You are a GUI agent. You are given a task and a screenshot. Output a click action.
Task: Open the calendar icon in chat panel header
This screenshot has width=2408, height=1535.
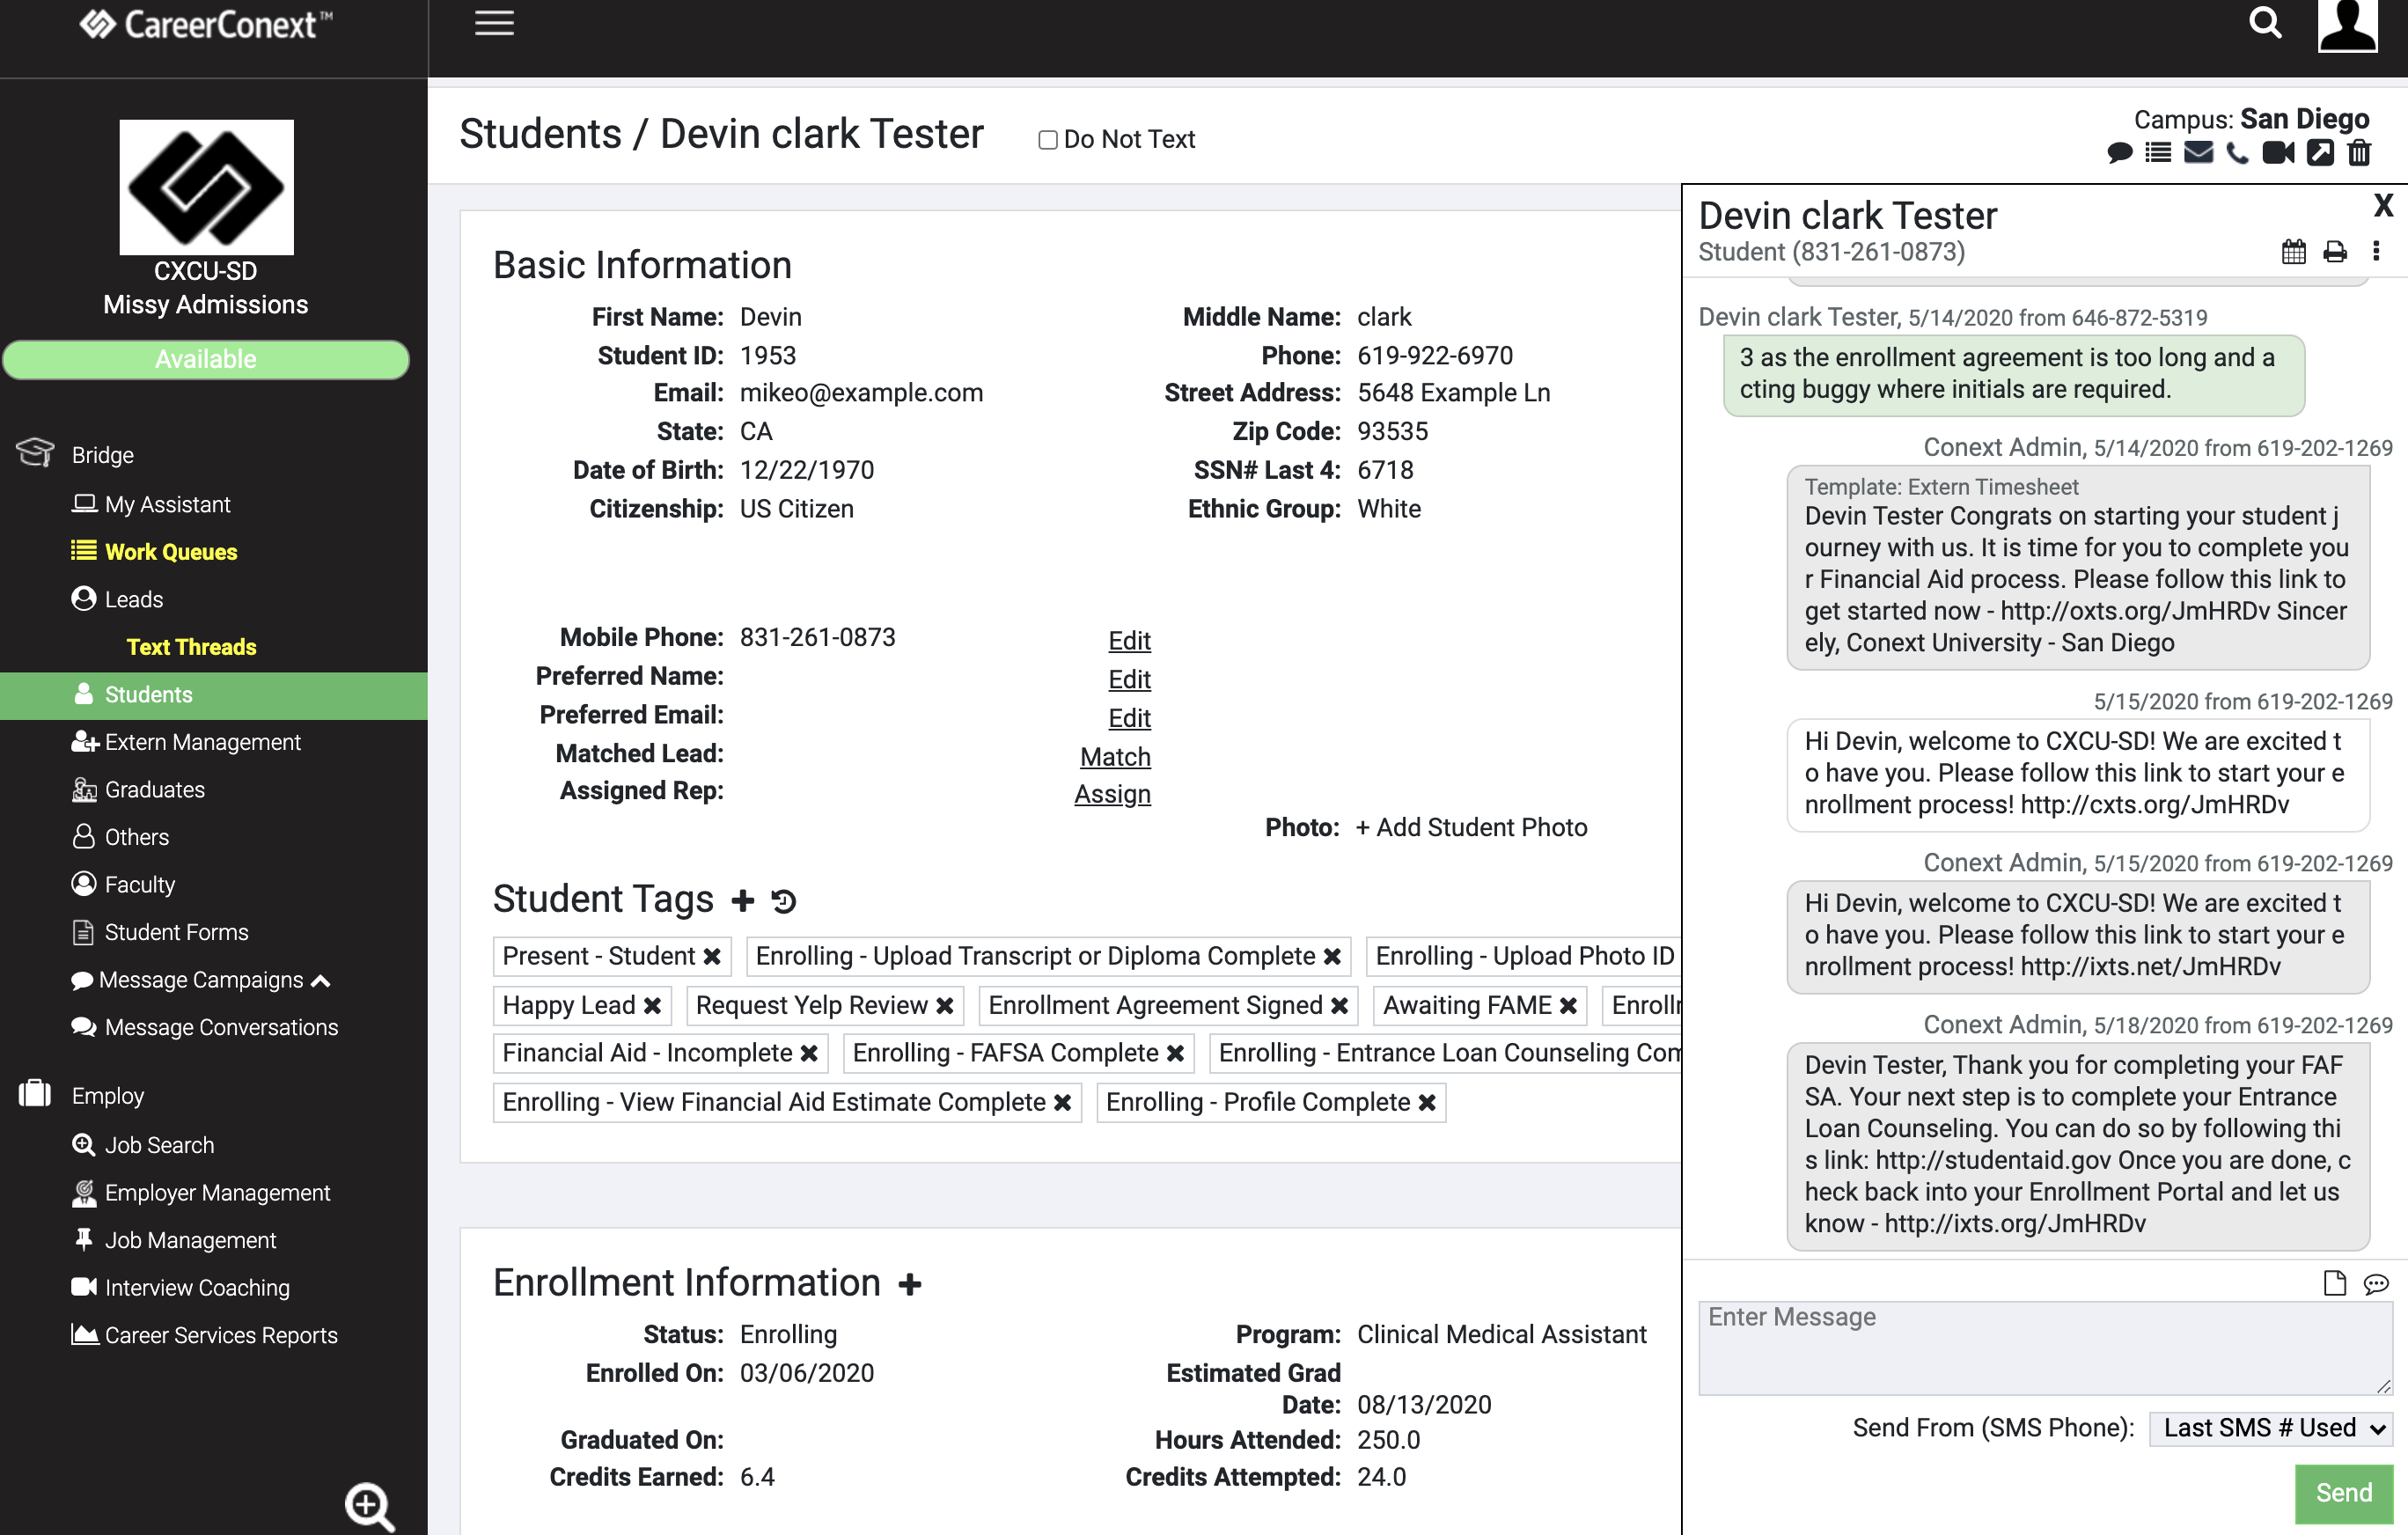pos(2294,251)
